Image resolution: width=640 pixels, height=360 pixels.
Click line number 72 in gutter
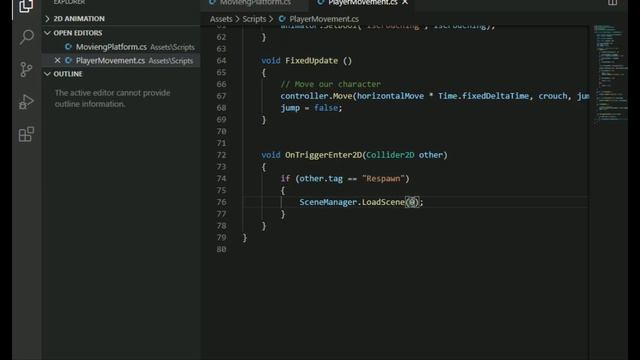click(x=221, y=155)
